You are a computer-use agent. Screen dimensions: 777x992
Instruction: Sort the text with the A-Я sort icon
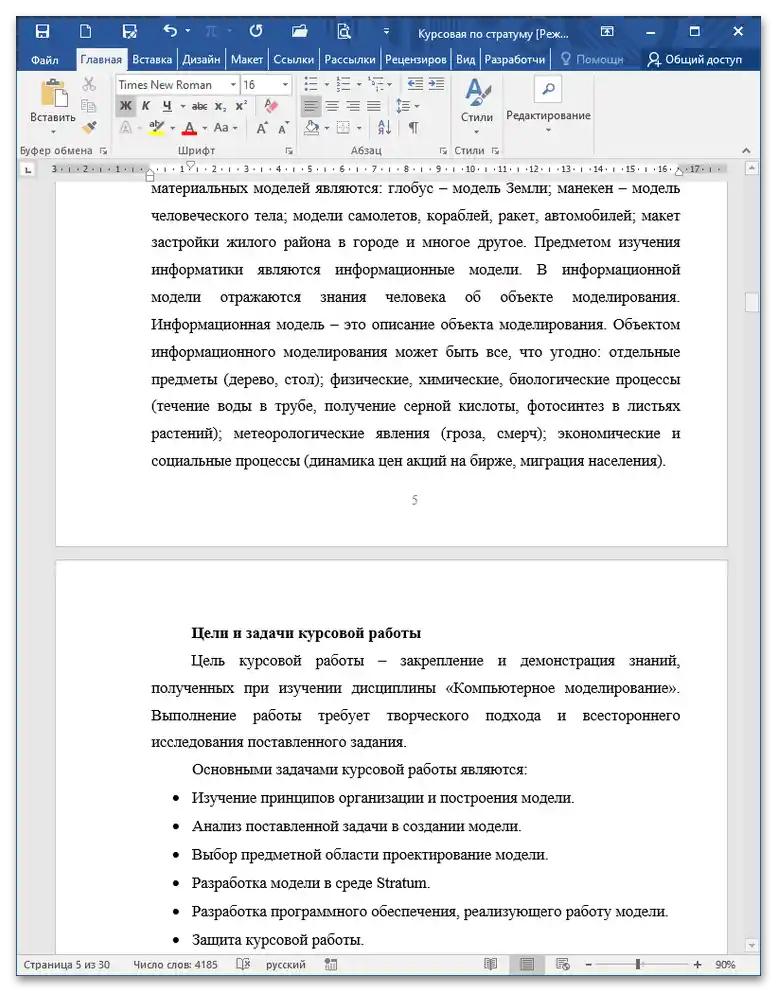coord(384,128)
